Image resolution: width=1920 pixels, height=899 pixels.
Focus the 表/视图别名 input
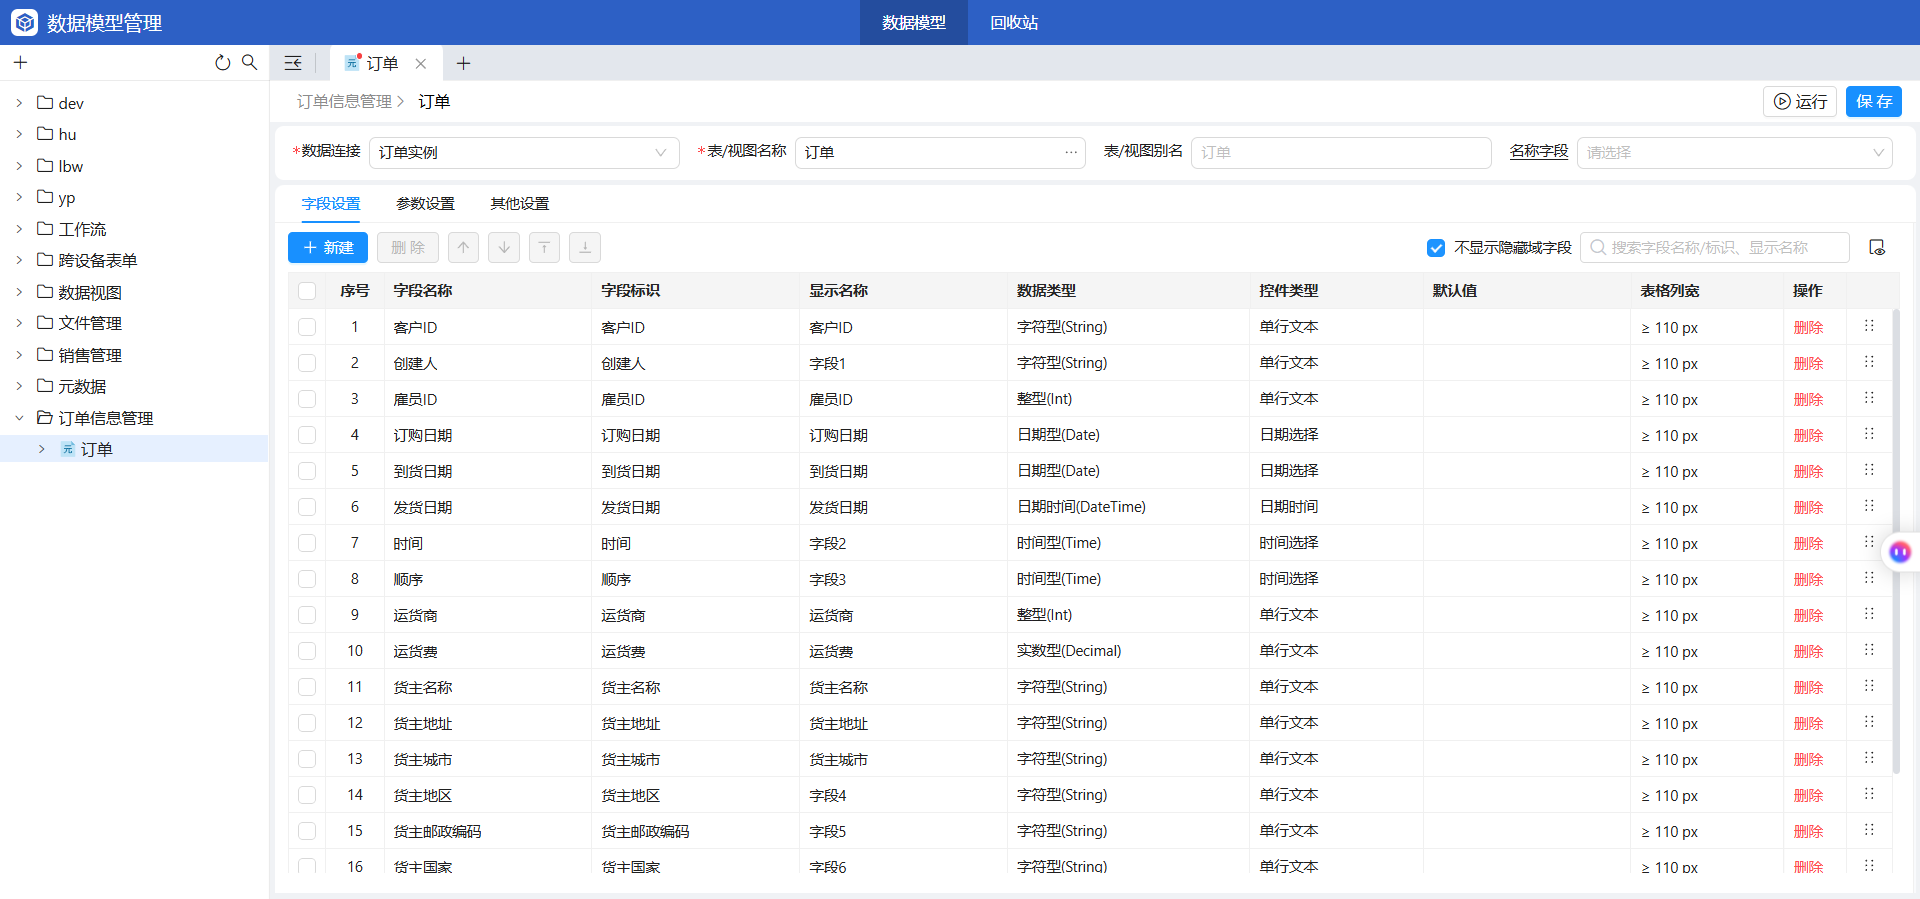pyautogui.click(x=1341, y=152)
